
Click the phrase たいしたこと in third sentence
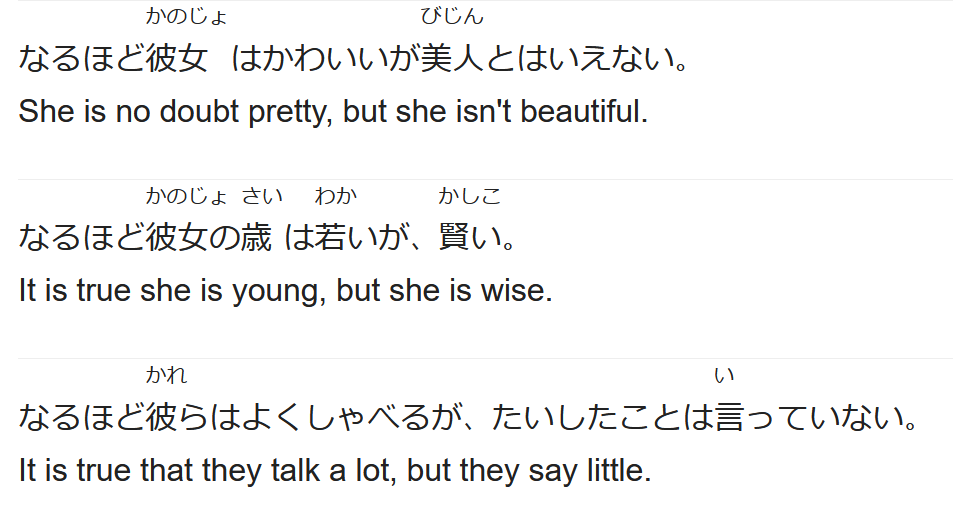click(587, 418)
